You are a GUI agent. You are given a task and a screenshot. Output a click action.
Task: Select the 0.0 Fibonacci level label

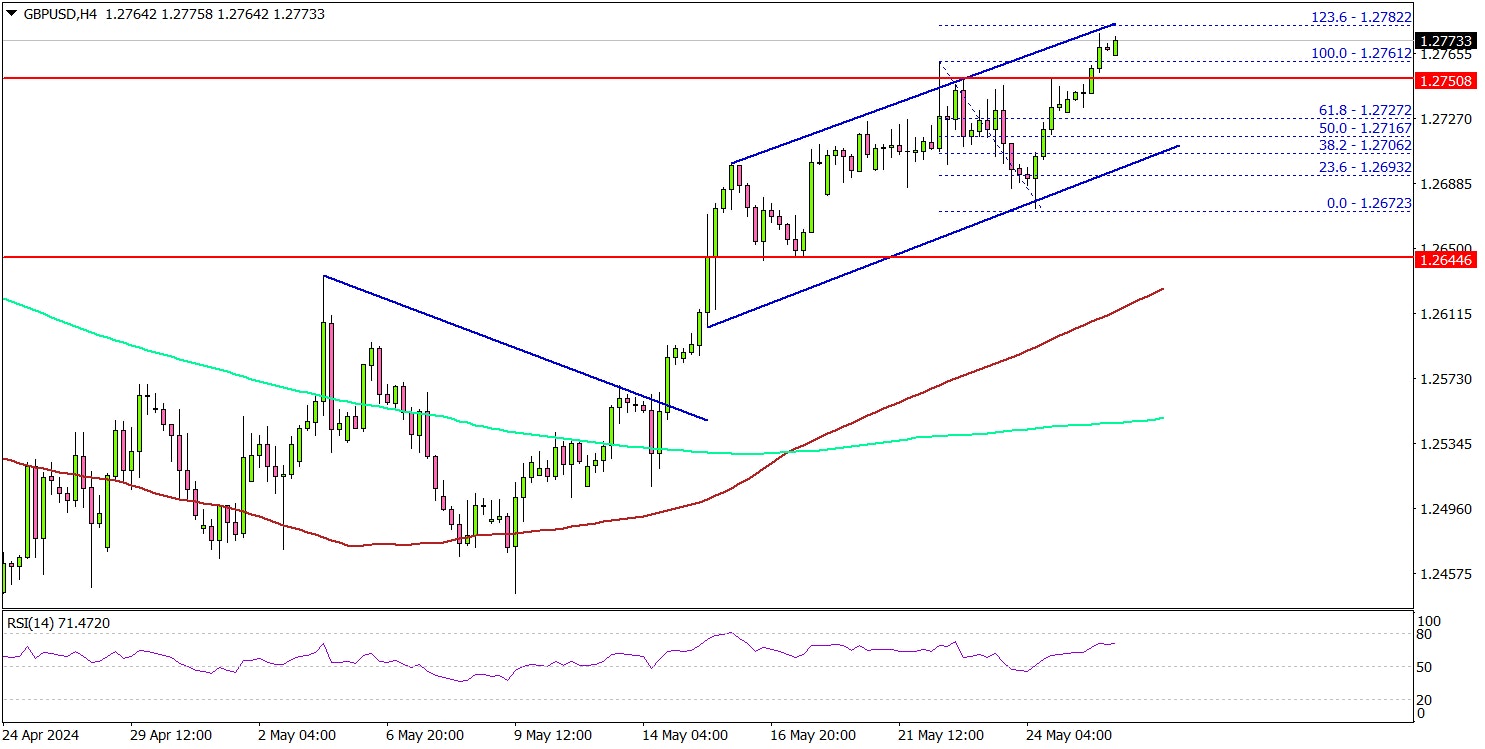(x=1368, y=203)
